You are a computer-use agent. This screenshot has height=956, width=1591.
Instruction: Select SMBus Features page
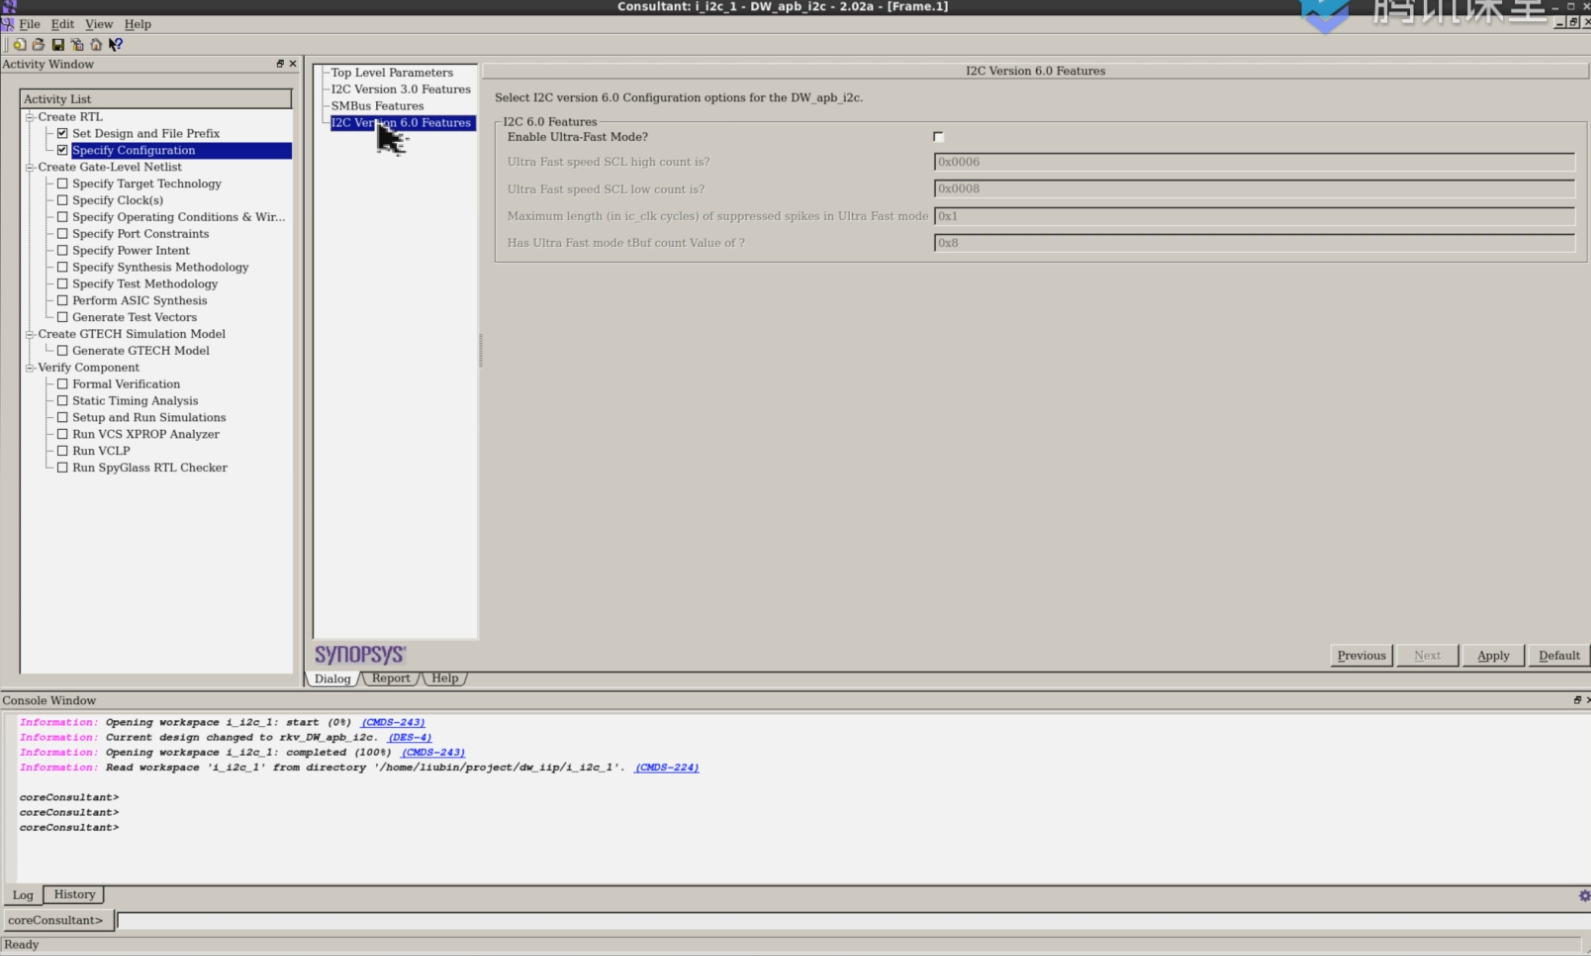(x=377, y=106)
